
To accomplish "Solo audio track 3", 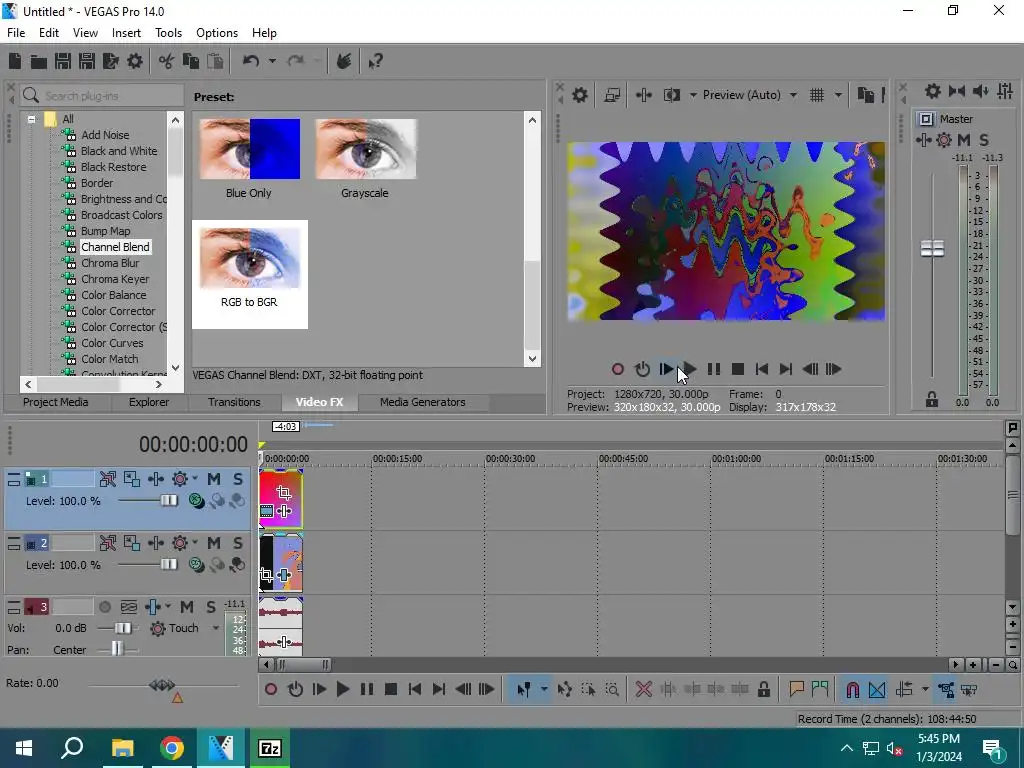I will (x=211, y=607).
